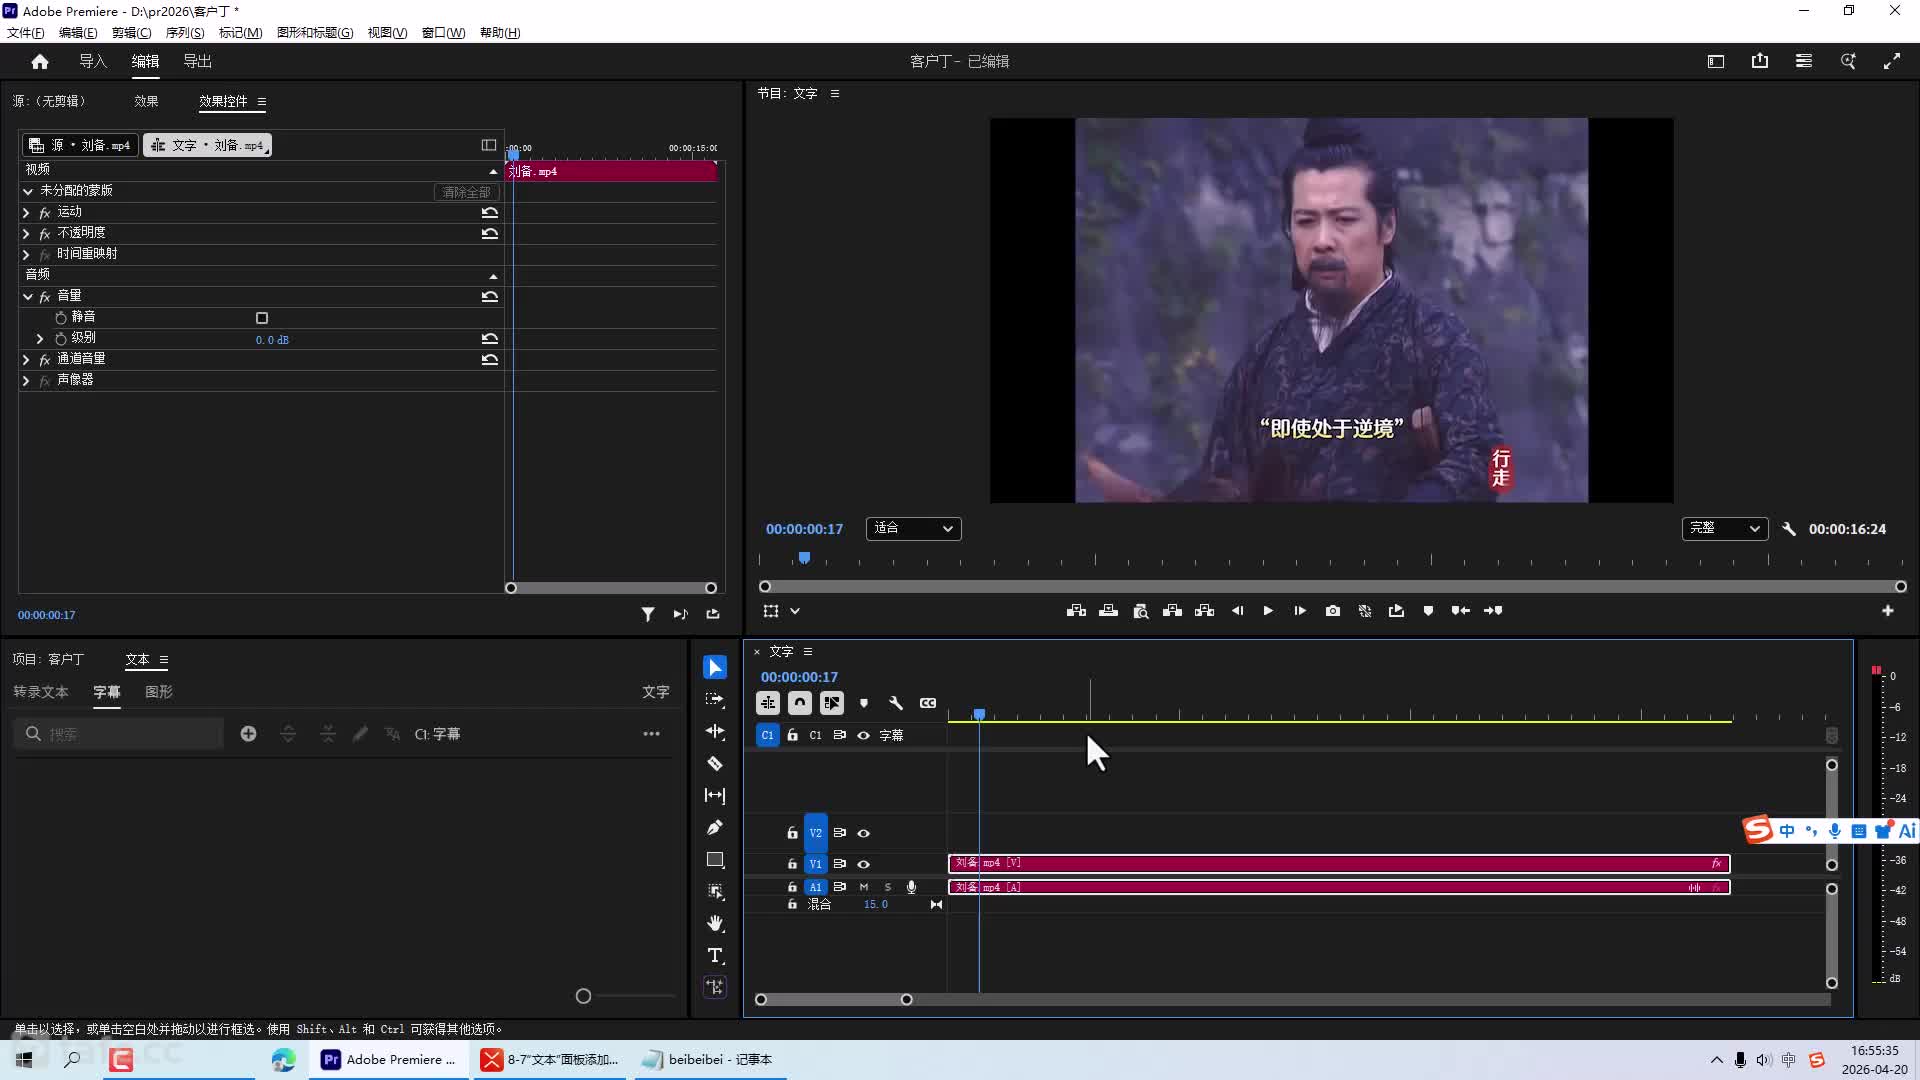Click the Program monitor playhead marker
The height and width of the screenshot is (1080, 1920).
pyautogui.click(x=804, y=558)
